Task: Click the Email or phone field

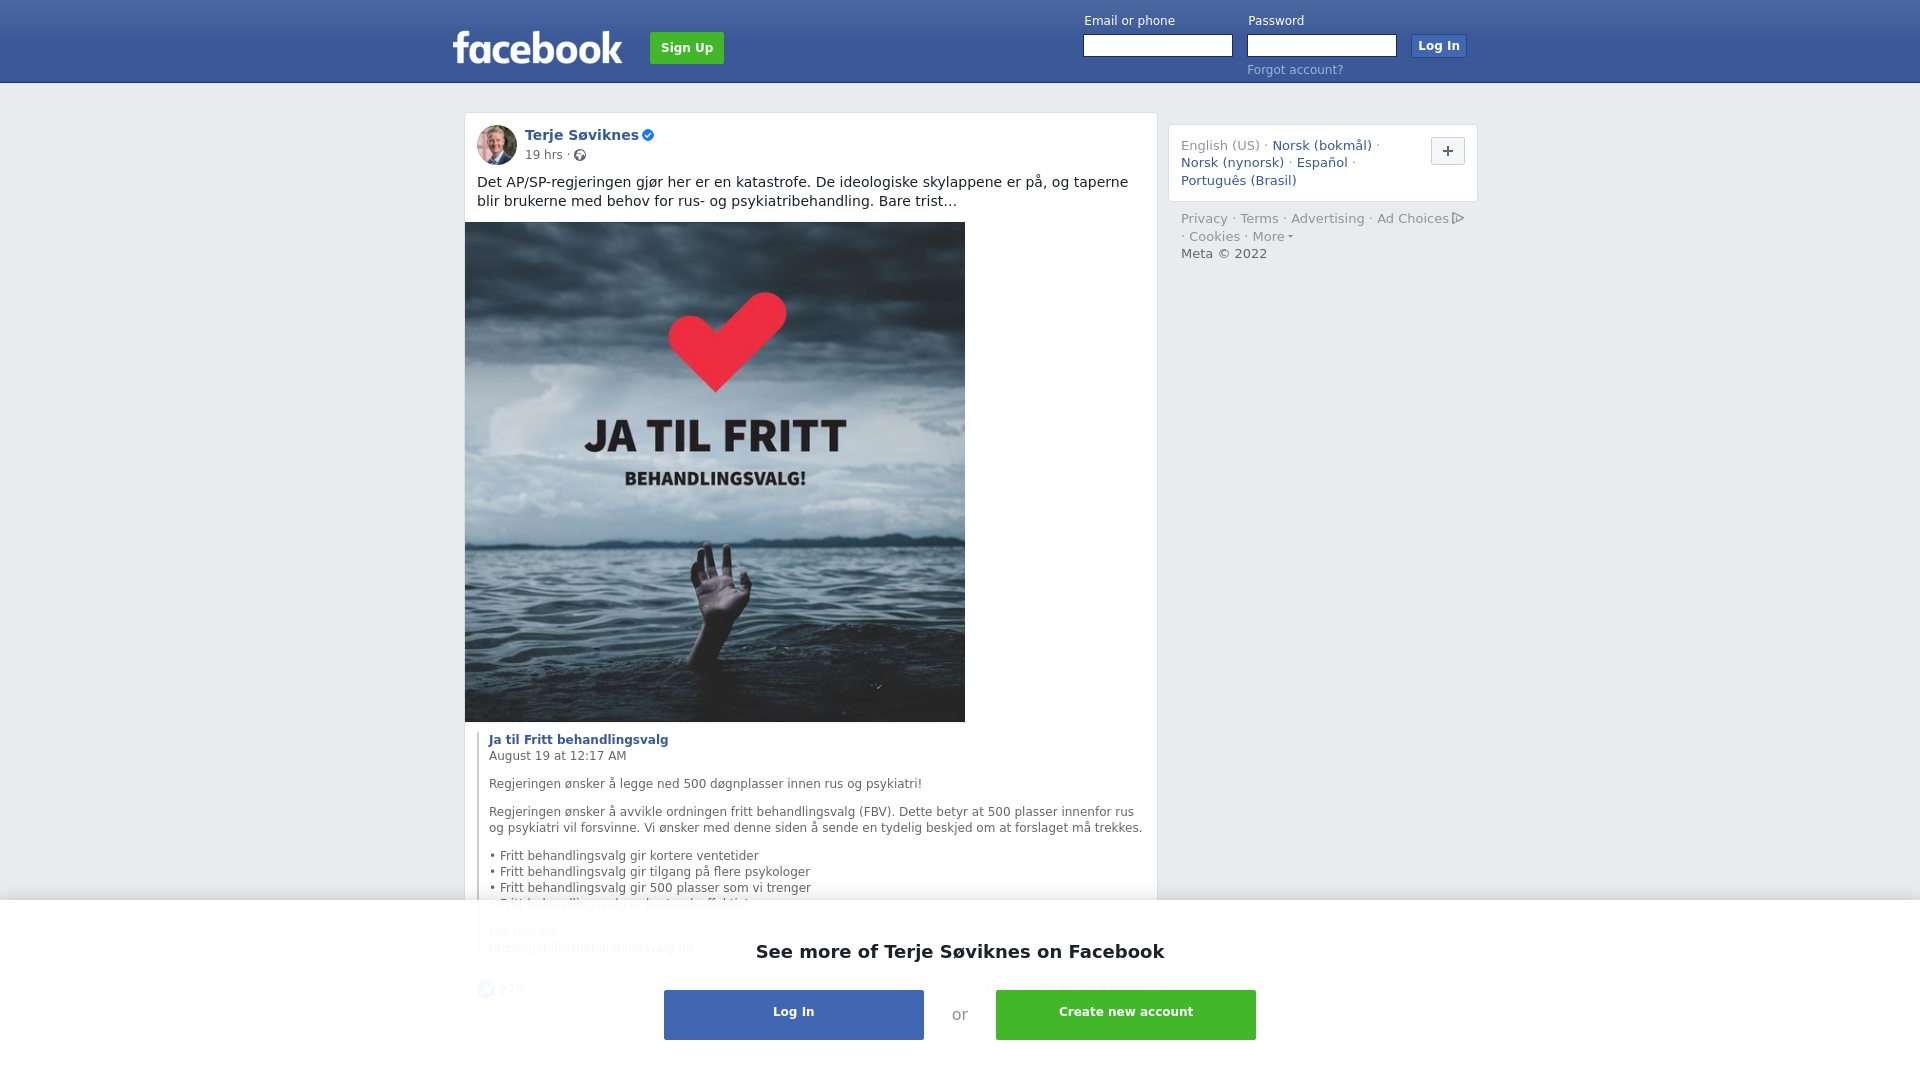Action: pos(1158,46)
